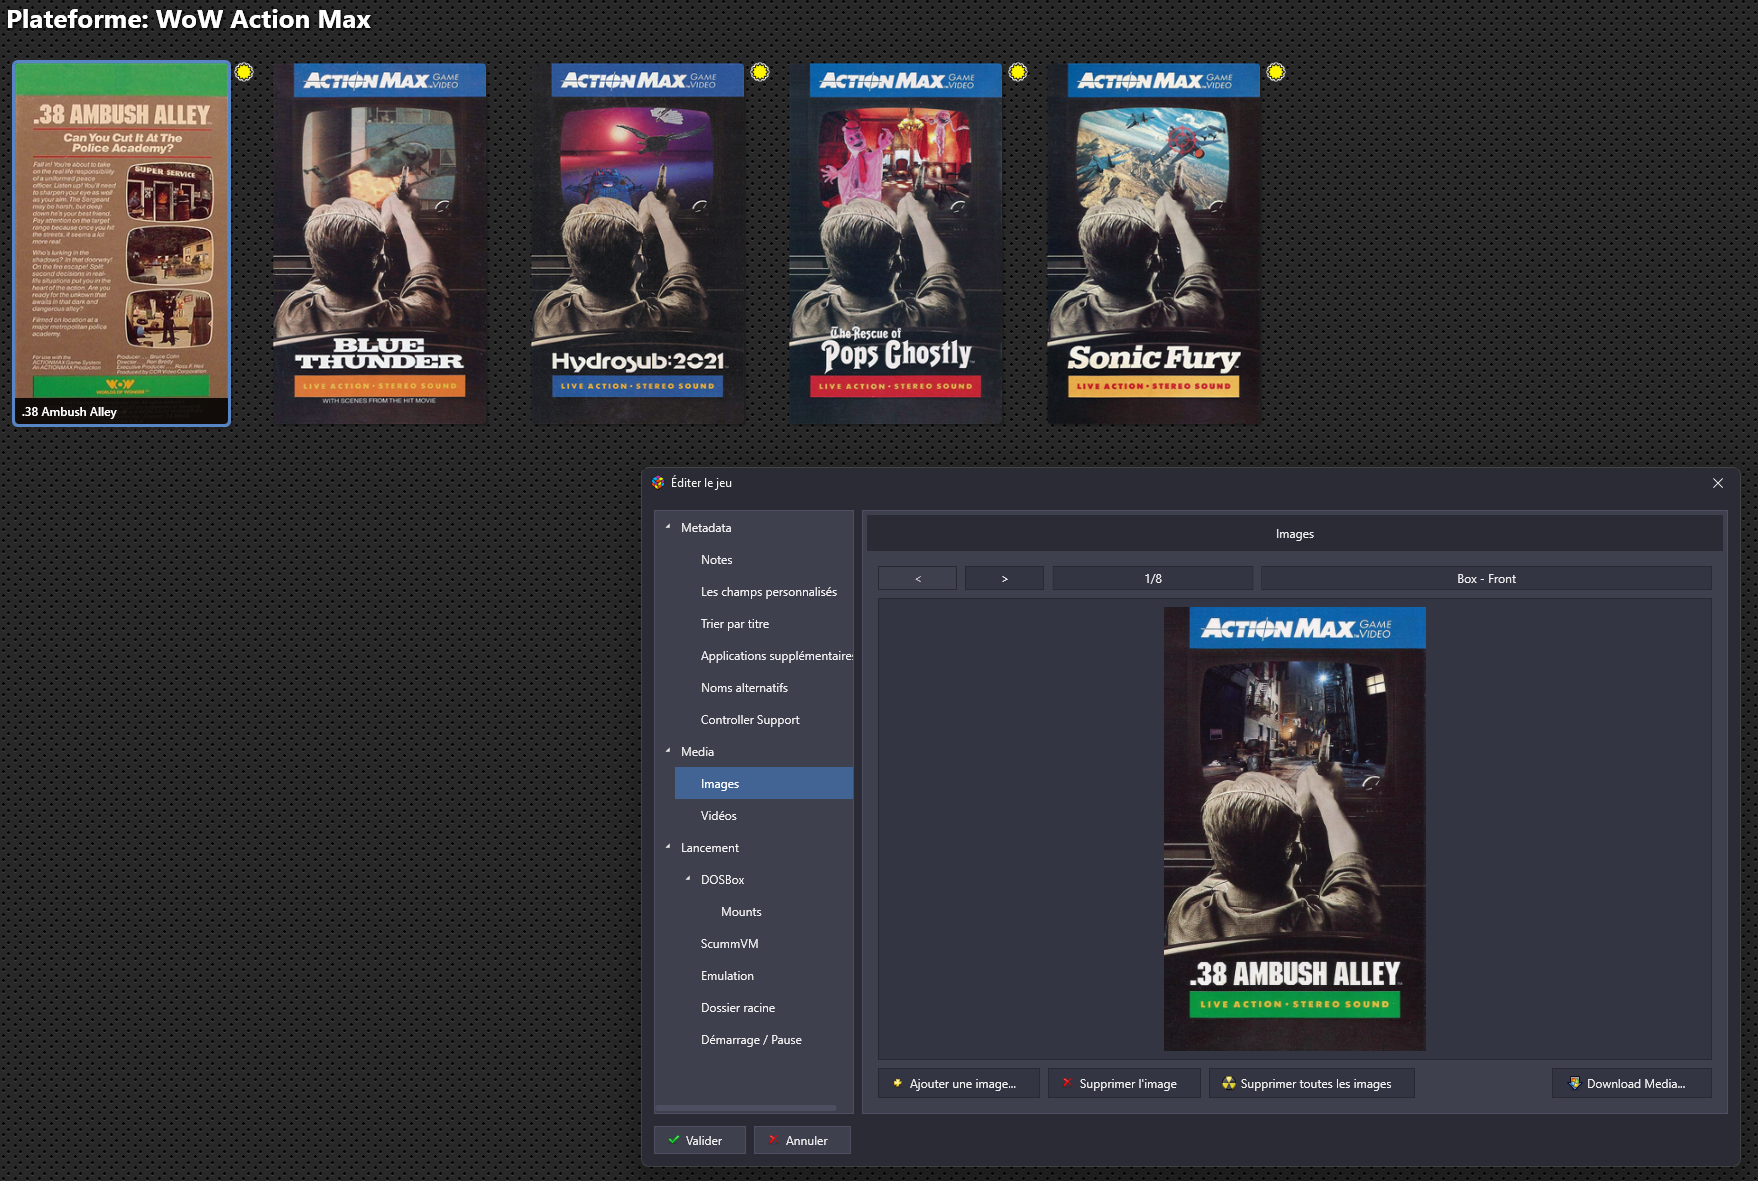Viewport: 1758px width, 1181px height.
Task: Select Les champs personnalisés
Action: pyautogui.click(x=768, y=592)
